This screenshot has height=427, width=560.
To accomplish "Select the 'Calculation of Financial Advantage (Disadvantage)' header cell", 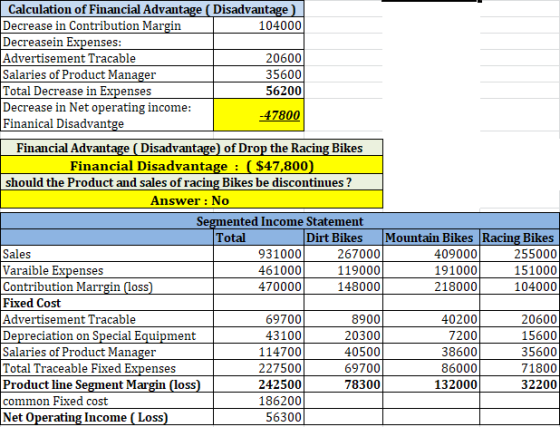I will 152,9.
